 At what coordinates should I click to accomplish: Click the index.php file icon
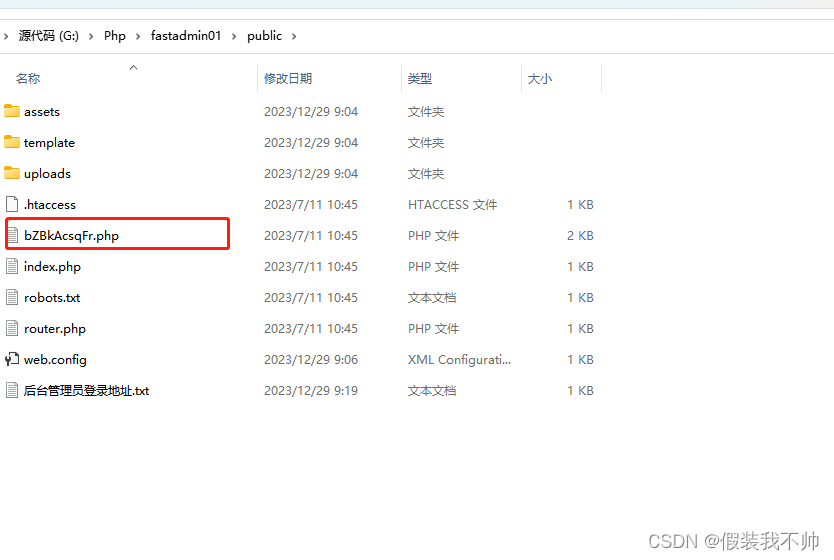point(12,266)
